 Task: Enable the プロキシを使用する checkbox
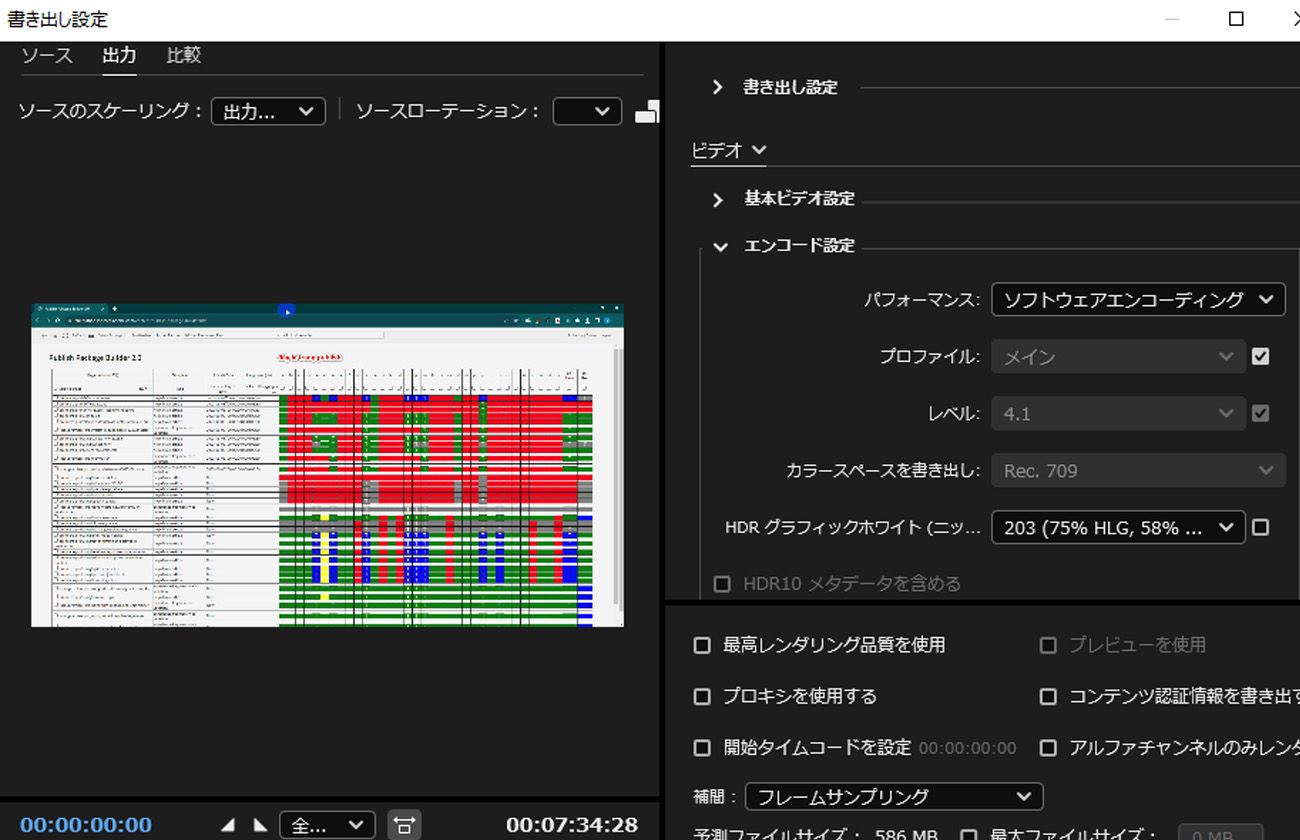click(701, 696)
